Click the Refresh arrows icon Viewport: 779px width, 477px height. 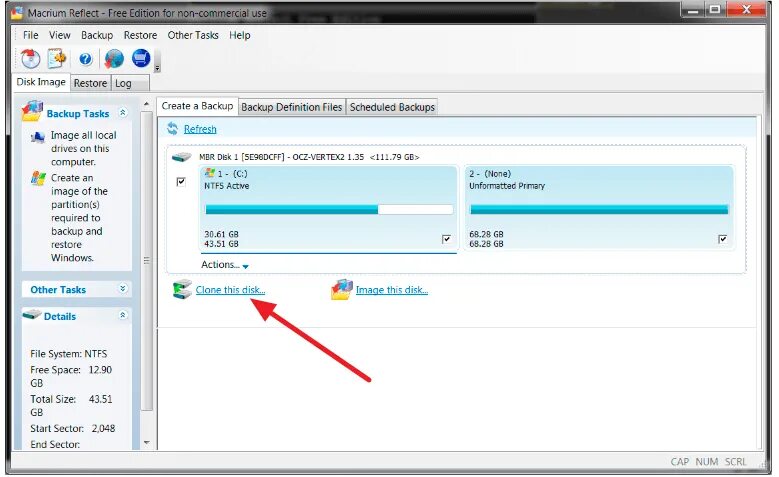click(x=172, y=129)
